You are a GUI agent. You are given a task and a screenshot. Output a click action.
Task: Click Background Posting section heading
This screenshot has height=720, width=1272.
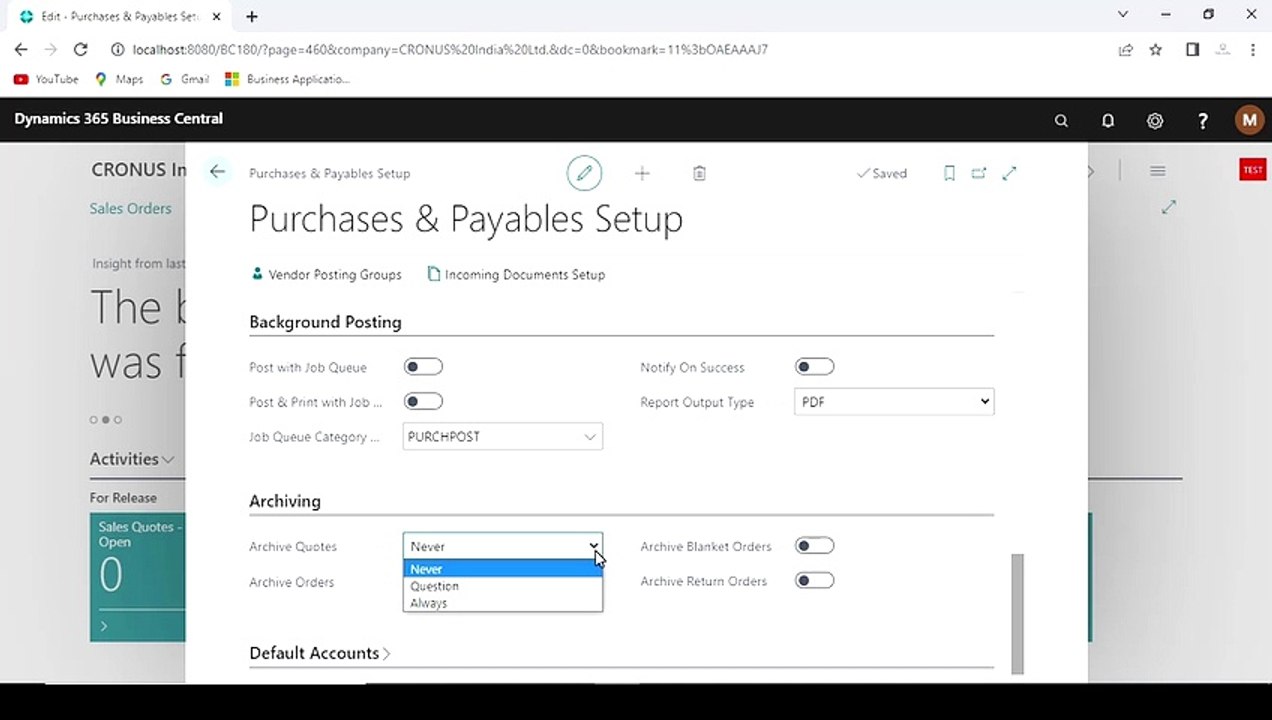(x=325, y=322)
